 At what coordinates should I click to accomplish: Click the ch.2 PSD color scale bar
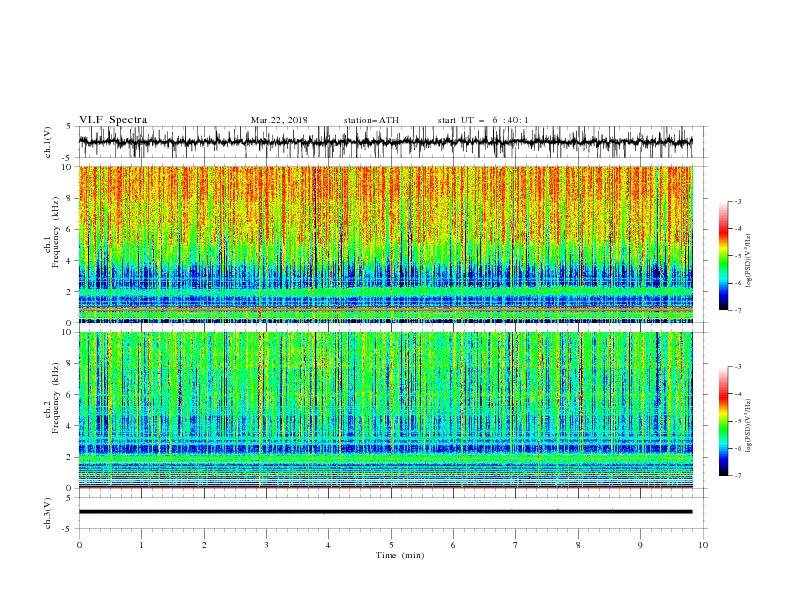(x=724, y=421)
